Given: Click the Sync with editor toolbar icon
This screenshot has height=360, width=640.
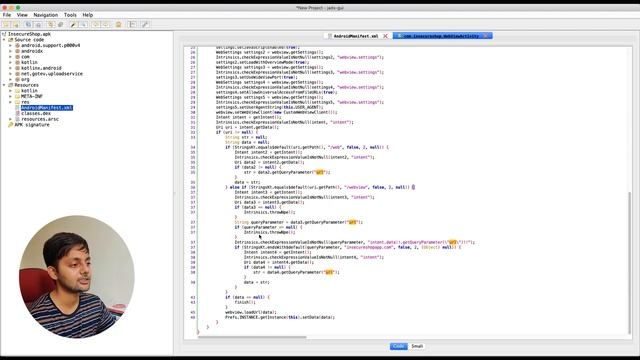Looking at the screenshot, I should point(51,24).
